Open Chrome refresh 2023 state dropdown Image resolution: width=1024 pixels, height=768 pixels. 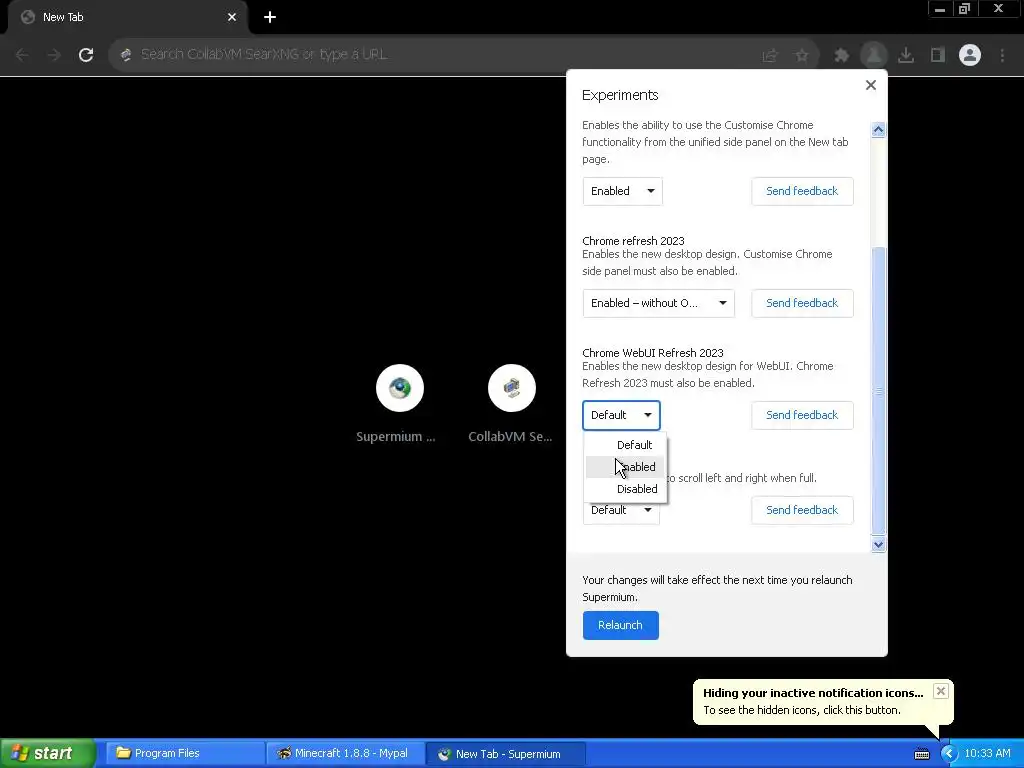(658, 303)
